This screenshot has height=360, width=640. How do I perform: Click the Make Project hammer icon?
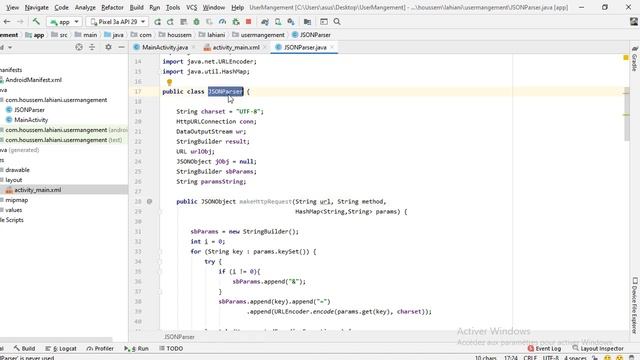[x=36, y=22]
